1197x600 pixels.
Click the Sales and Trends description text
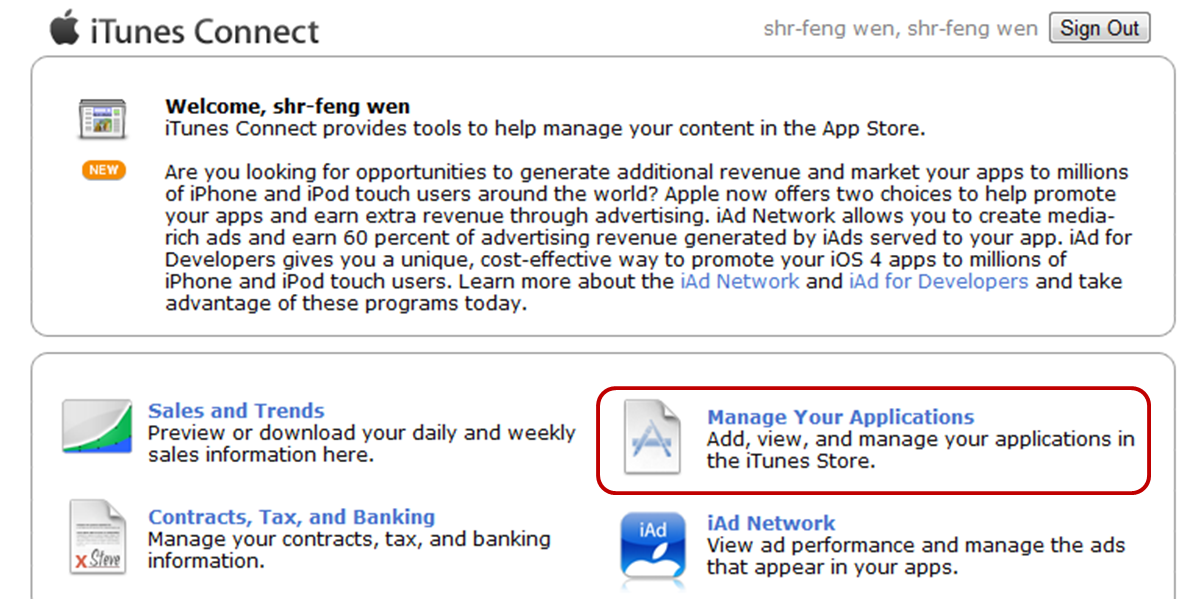362,444
